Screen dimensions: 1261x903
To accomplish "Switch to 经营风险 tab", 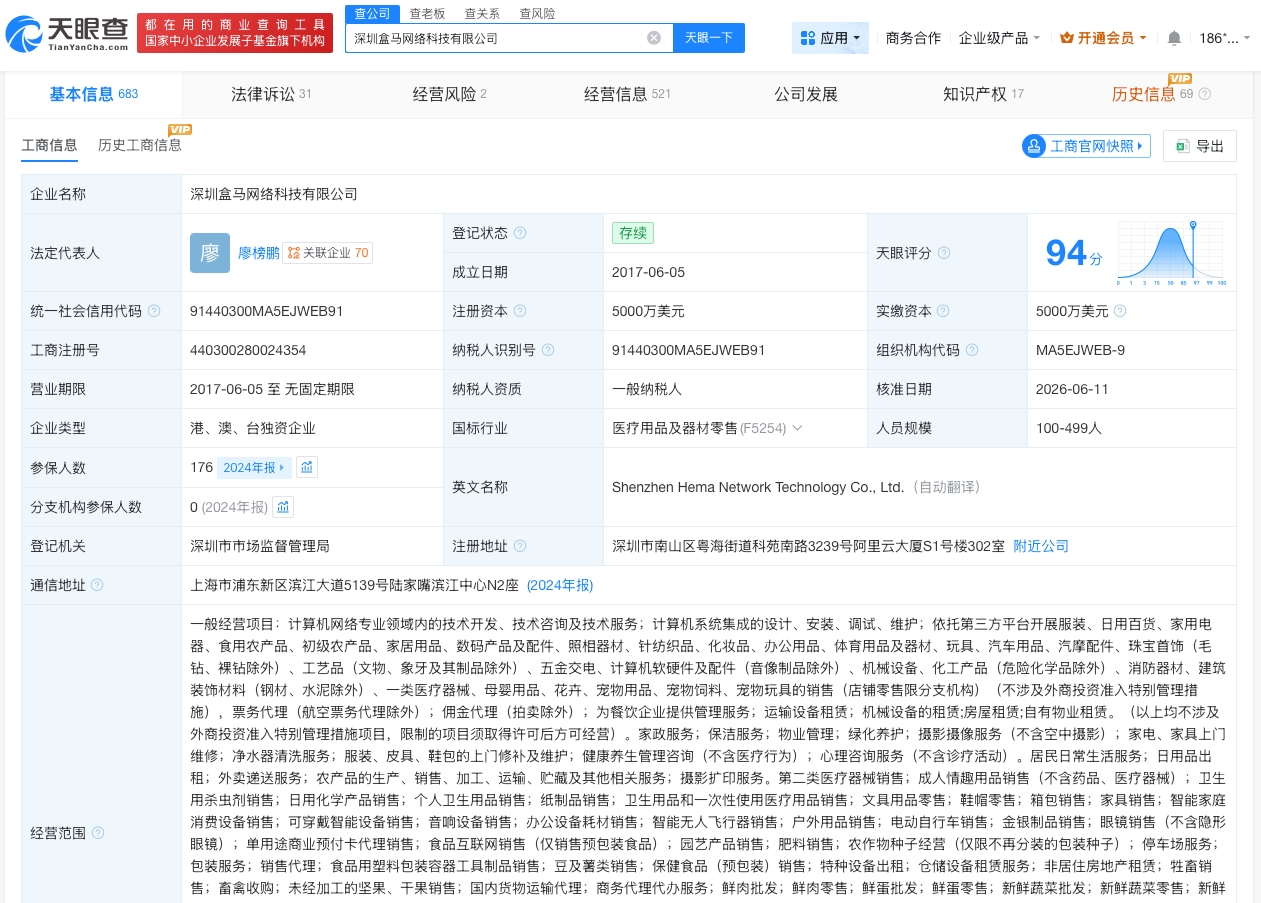I will pos(450,94).
